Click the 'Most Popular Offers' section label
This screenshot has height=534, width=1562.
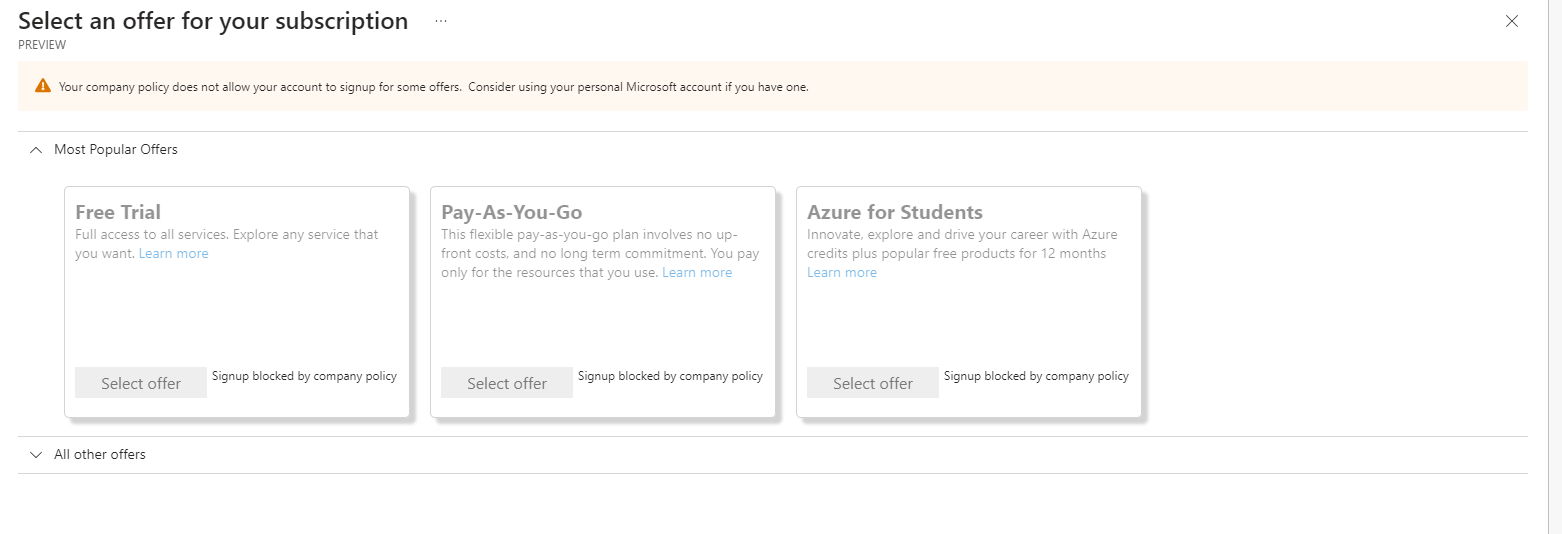click(x=116, y=150)
